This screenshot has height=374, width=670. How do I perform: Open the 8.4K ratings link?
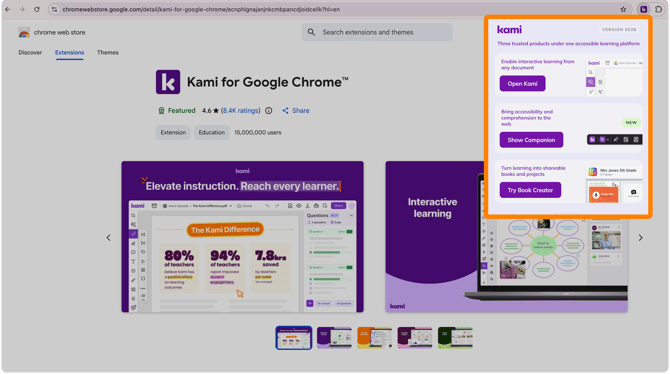pos(241,111)
